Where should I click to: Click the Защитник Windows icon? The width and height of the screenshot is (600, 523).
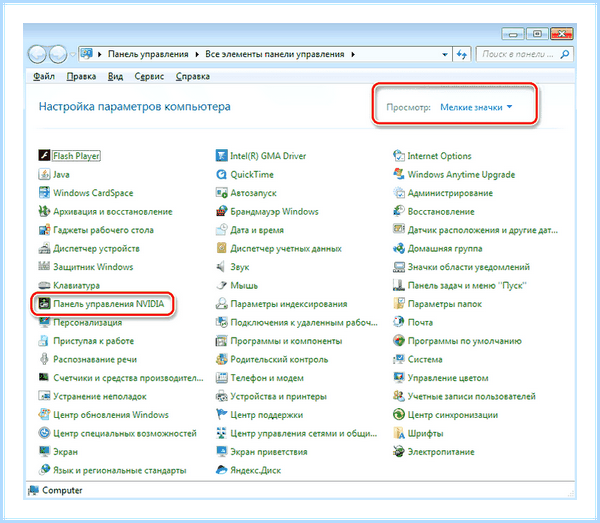tap(44, 267)
